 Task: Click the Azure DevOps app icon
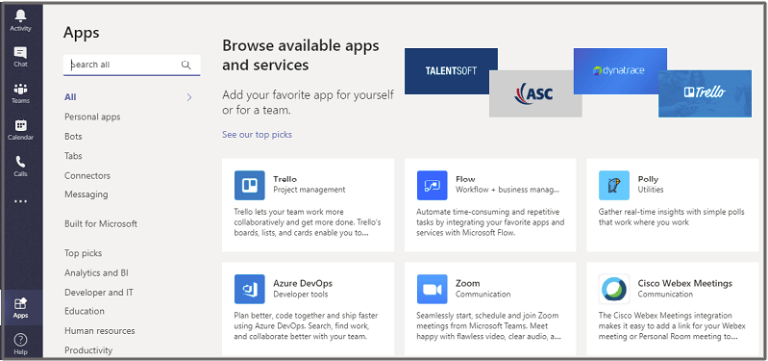[249, 289]
